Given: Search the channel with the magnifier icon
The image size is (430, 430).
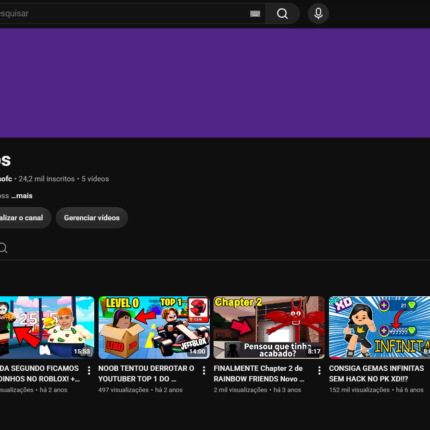Looking at the screenshot, I should coord(3,248).
